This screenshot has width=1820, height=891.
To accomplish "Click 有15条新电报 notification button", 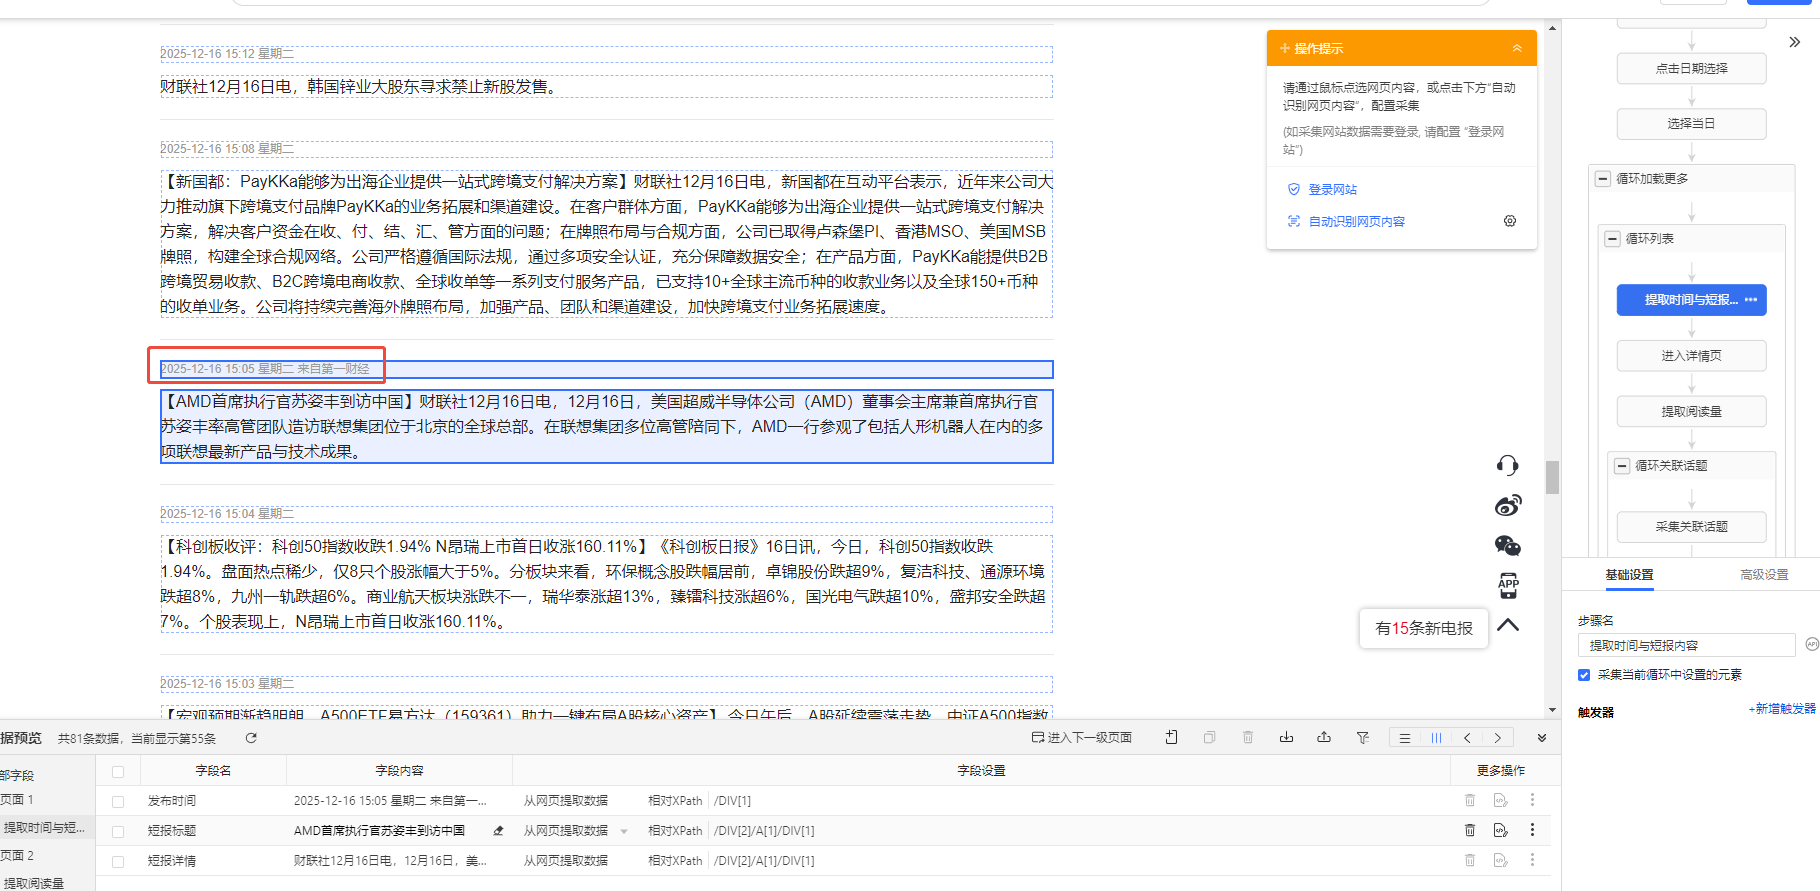I will [x=1424, y=628].
